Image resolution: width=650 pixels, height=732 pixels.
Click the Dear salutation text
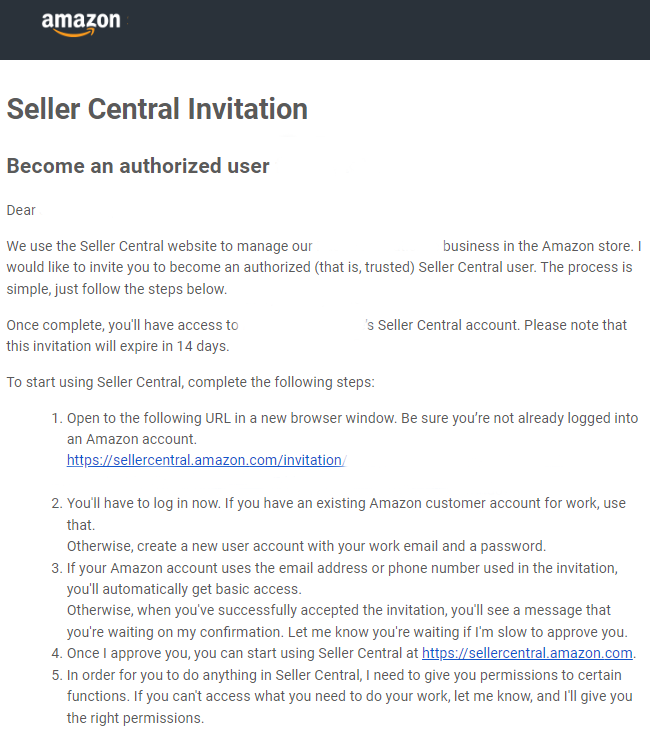pos(21,210)
